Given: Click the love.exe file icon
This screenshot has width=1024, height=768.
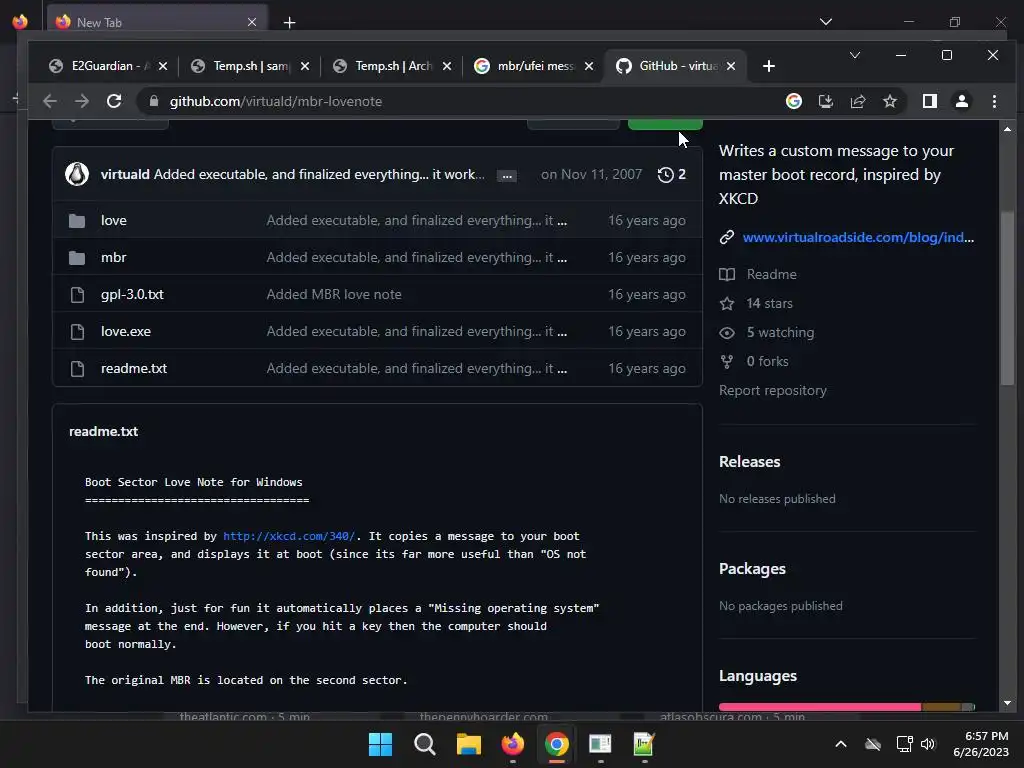Looking at the screenshot, I should pos(77,332).
